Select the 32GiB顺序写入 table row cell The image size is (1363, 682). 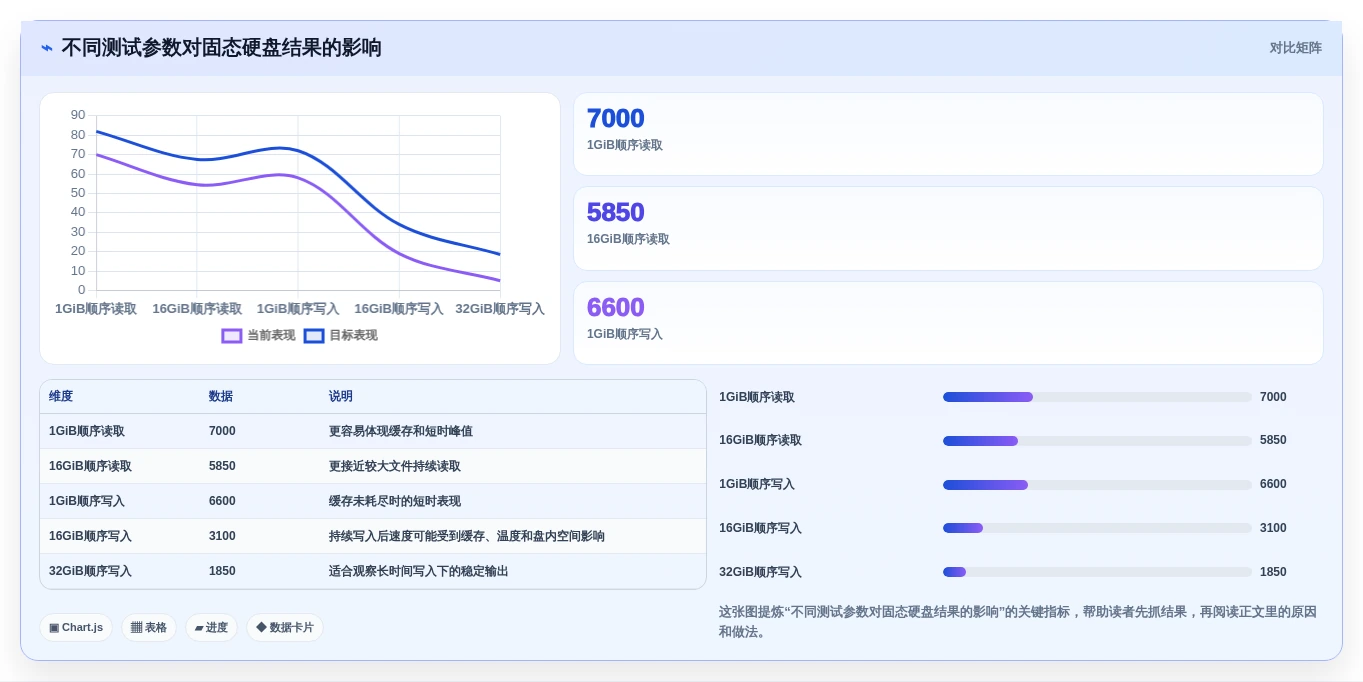tap(90, 572)
